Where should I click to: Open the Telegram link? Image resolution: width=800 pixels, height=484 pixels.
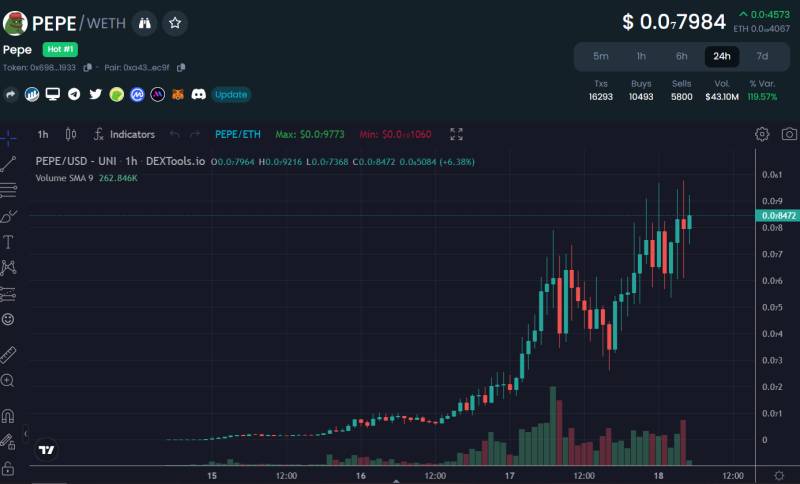74,94
